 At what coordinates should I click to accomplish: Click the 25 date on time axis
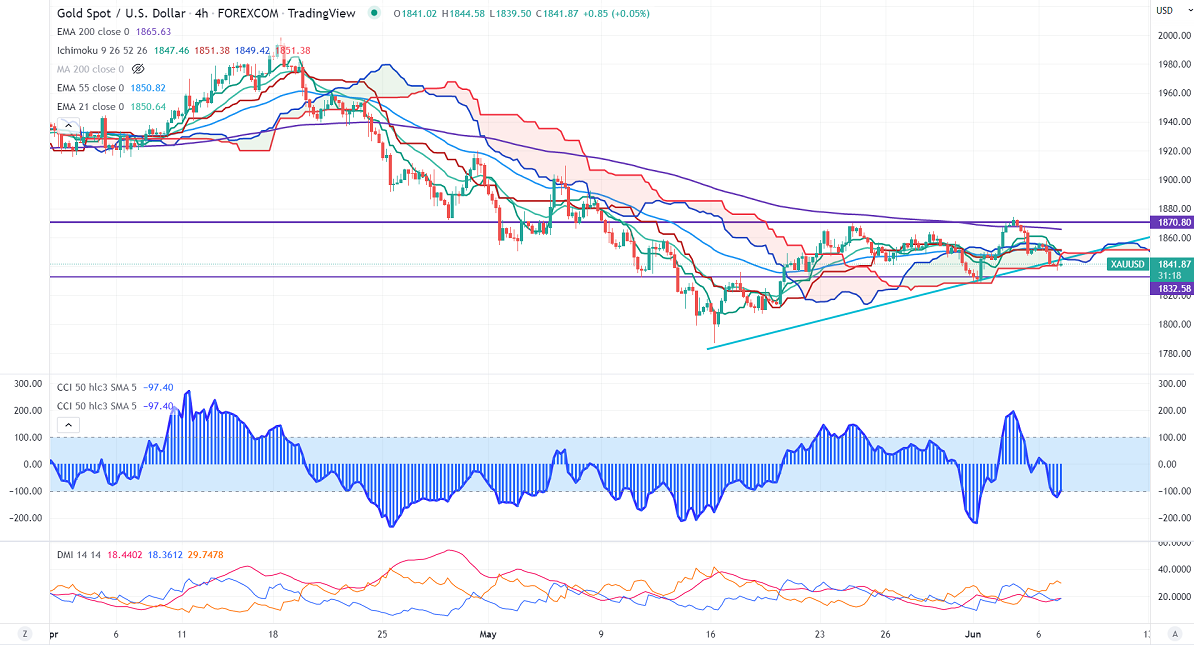pos(382,634)
